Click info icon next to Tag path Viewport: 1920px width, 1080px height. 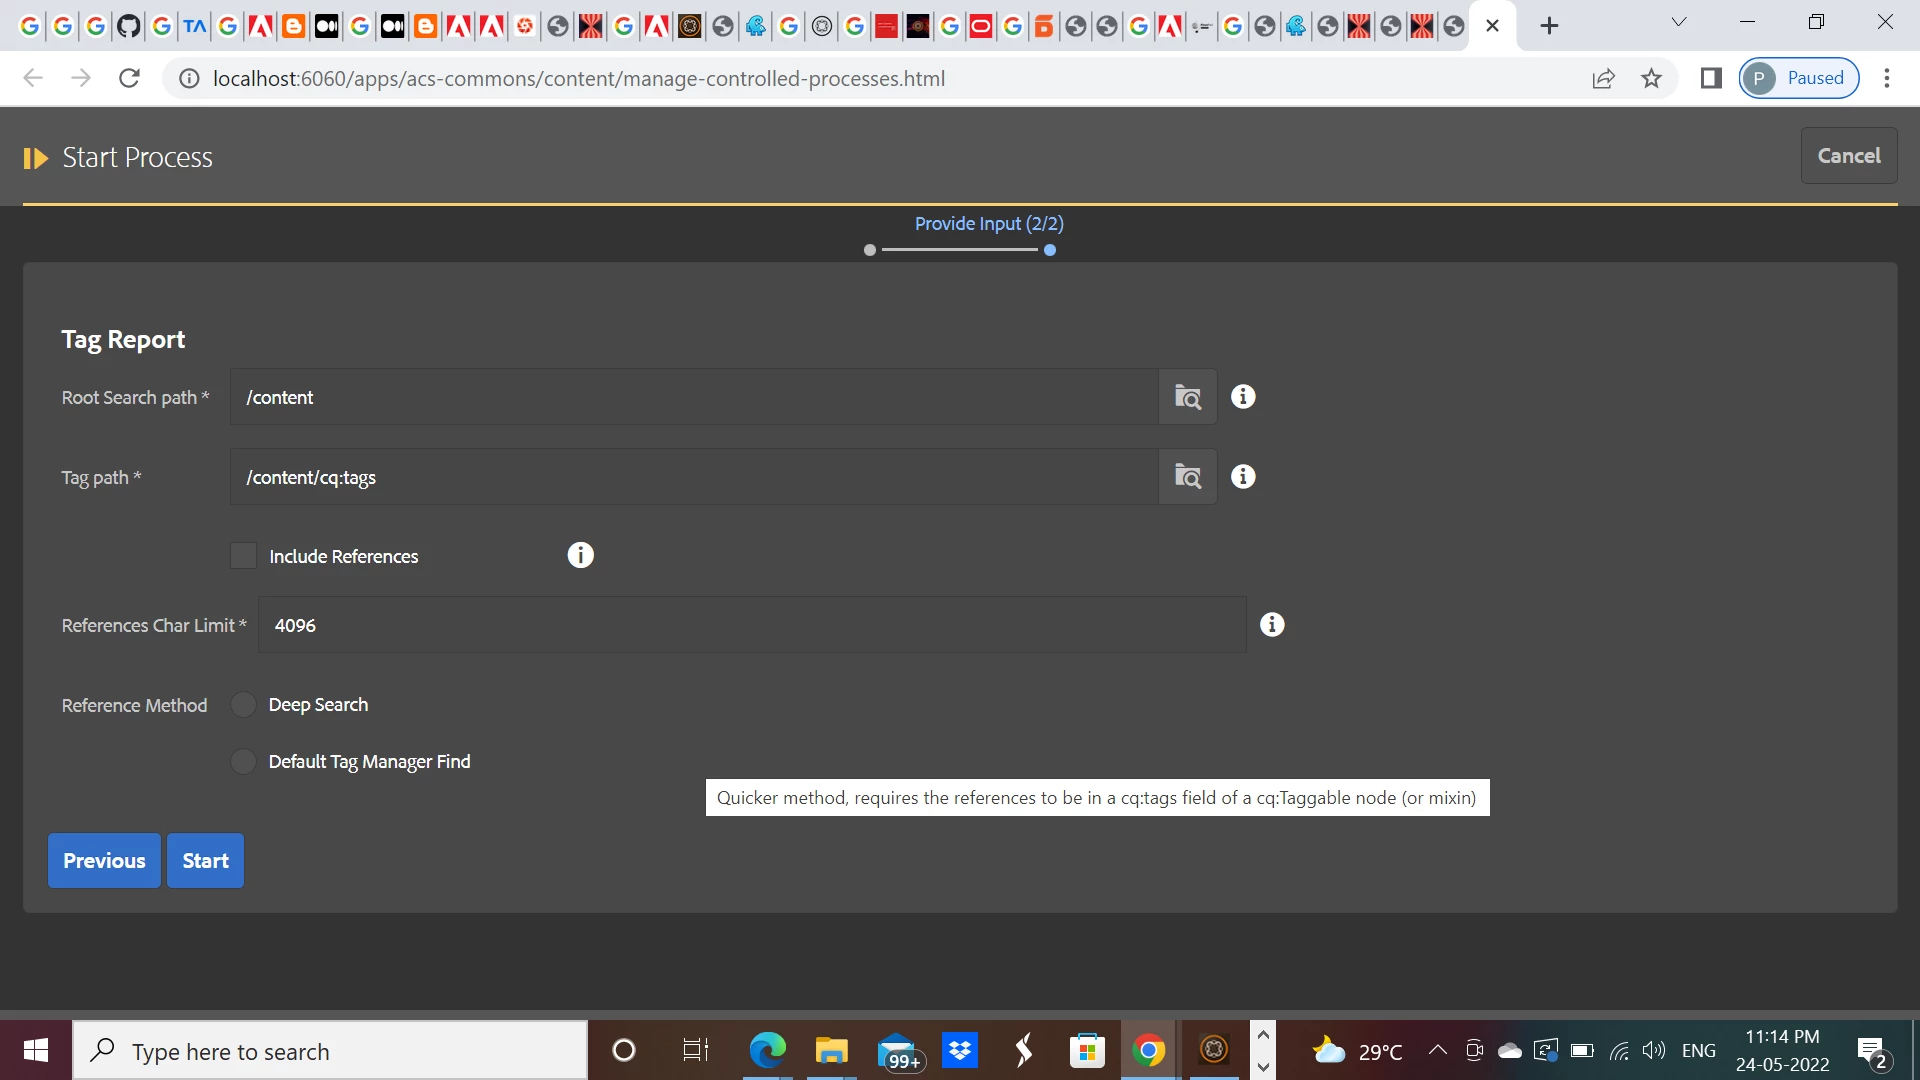click(x=1243, y=477)
